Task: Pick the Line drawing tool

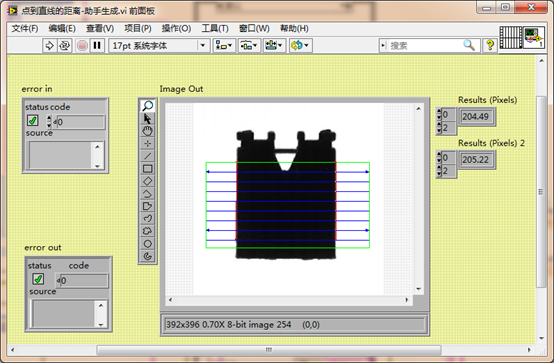Action: pyautogui.click(x=148, y=156)
